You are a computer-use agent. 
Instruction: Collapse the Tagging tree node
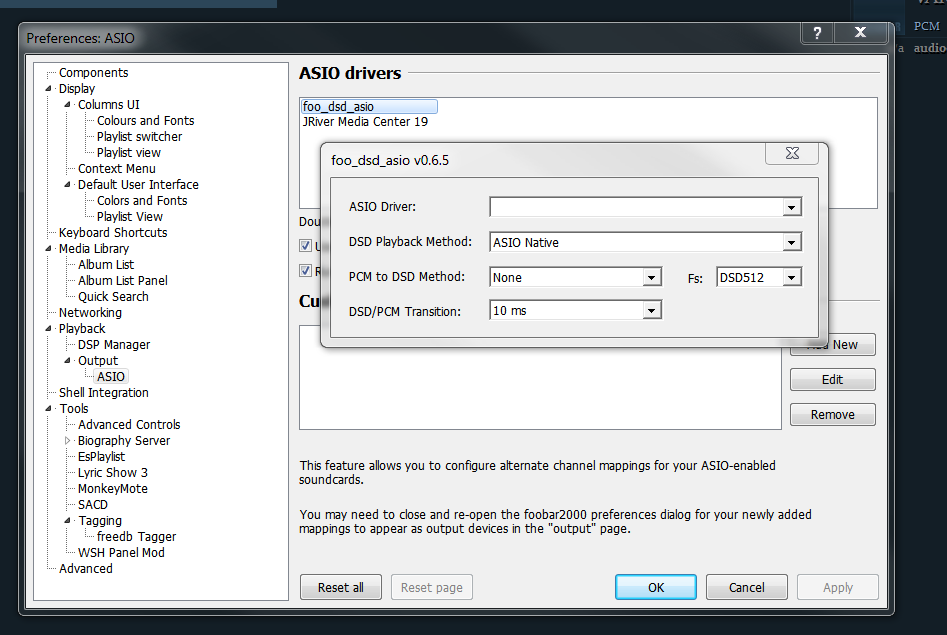[x=68, y=521]
